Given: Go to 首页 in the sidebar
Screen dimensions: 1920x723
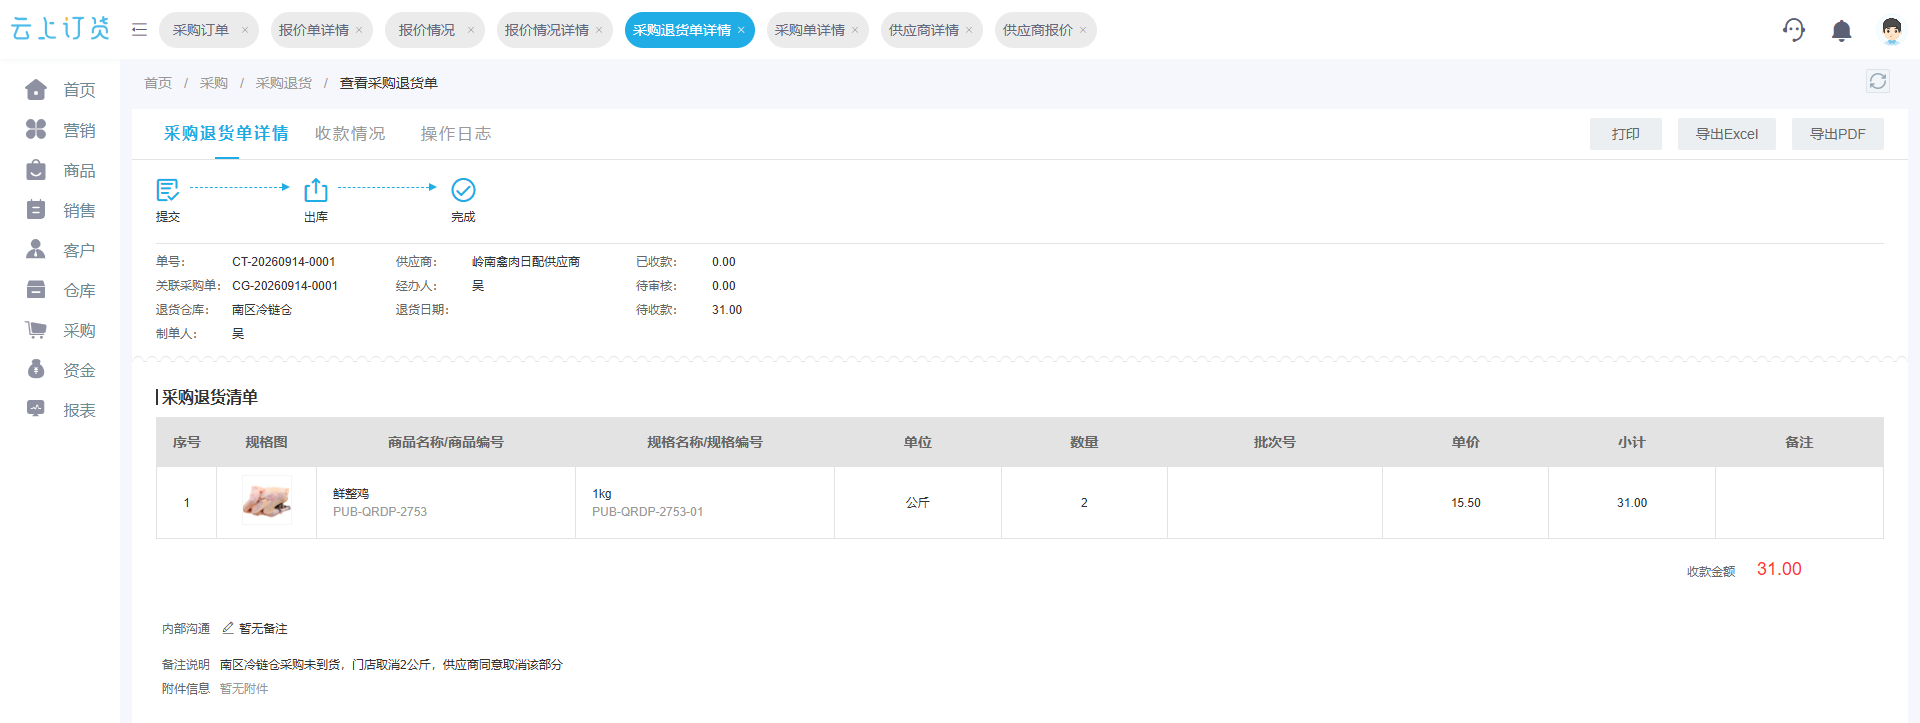Looking at the screenshot, I should click(60, 90).
